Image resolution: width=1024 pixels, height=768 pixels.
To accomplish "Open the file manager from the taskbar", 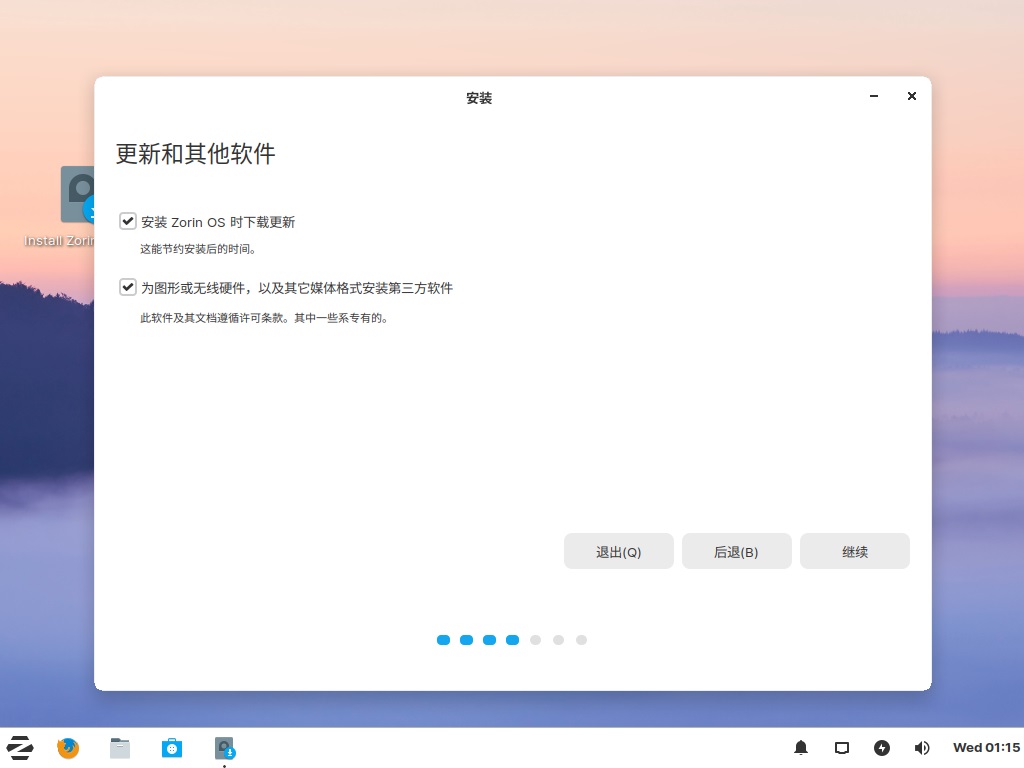I will pos(119,747).
